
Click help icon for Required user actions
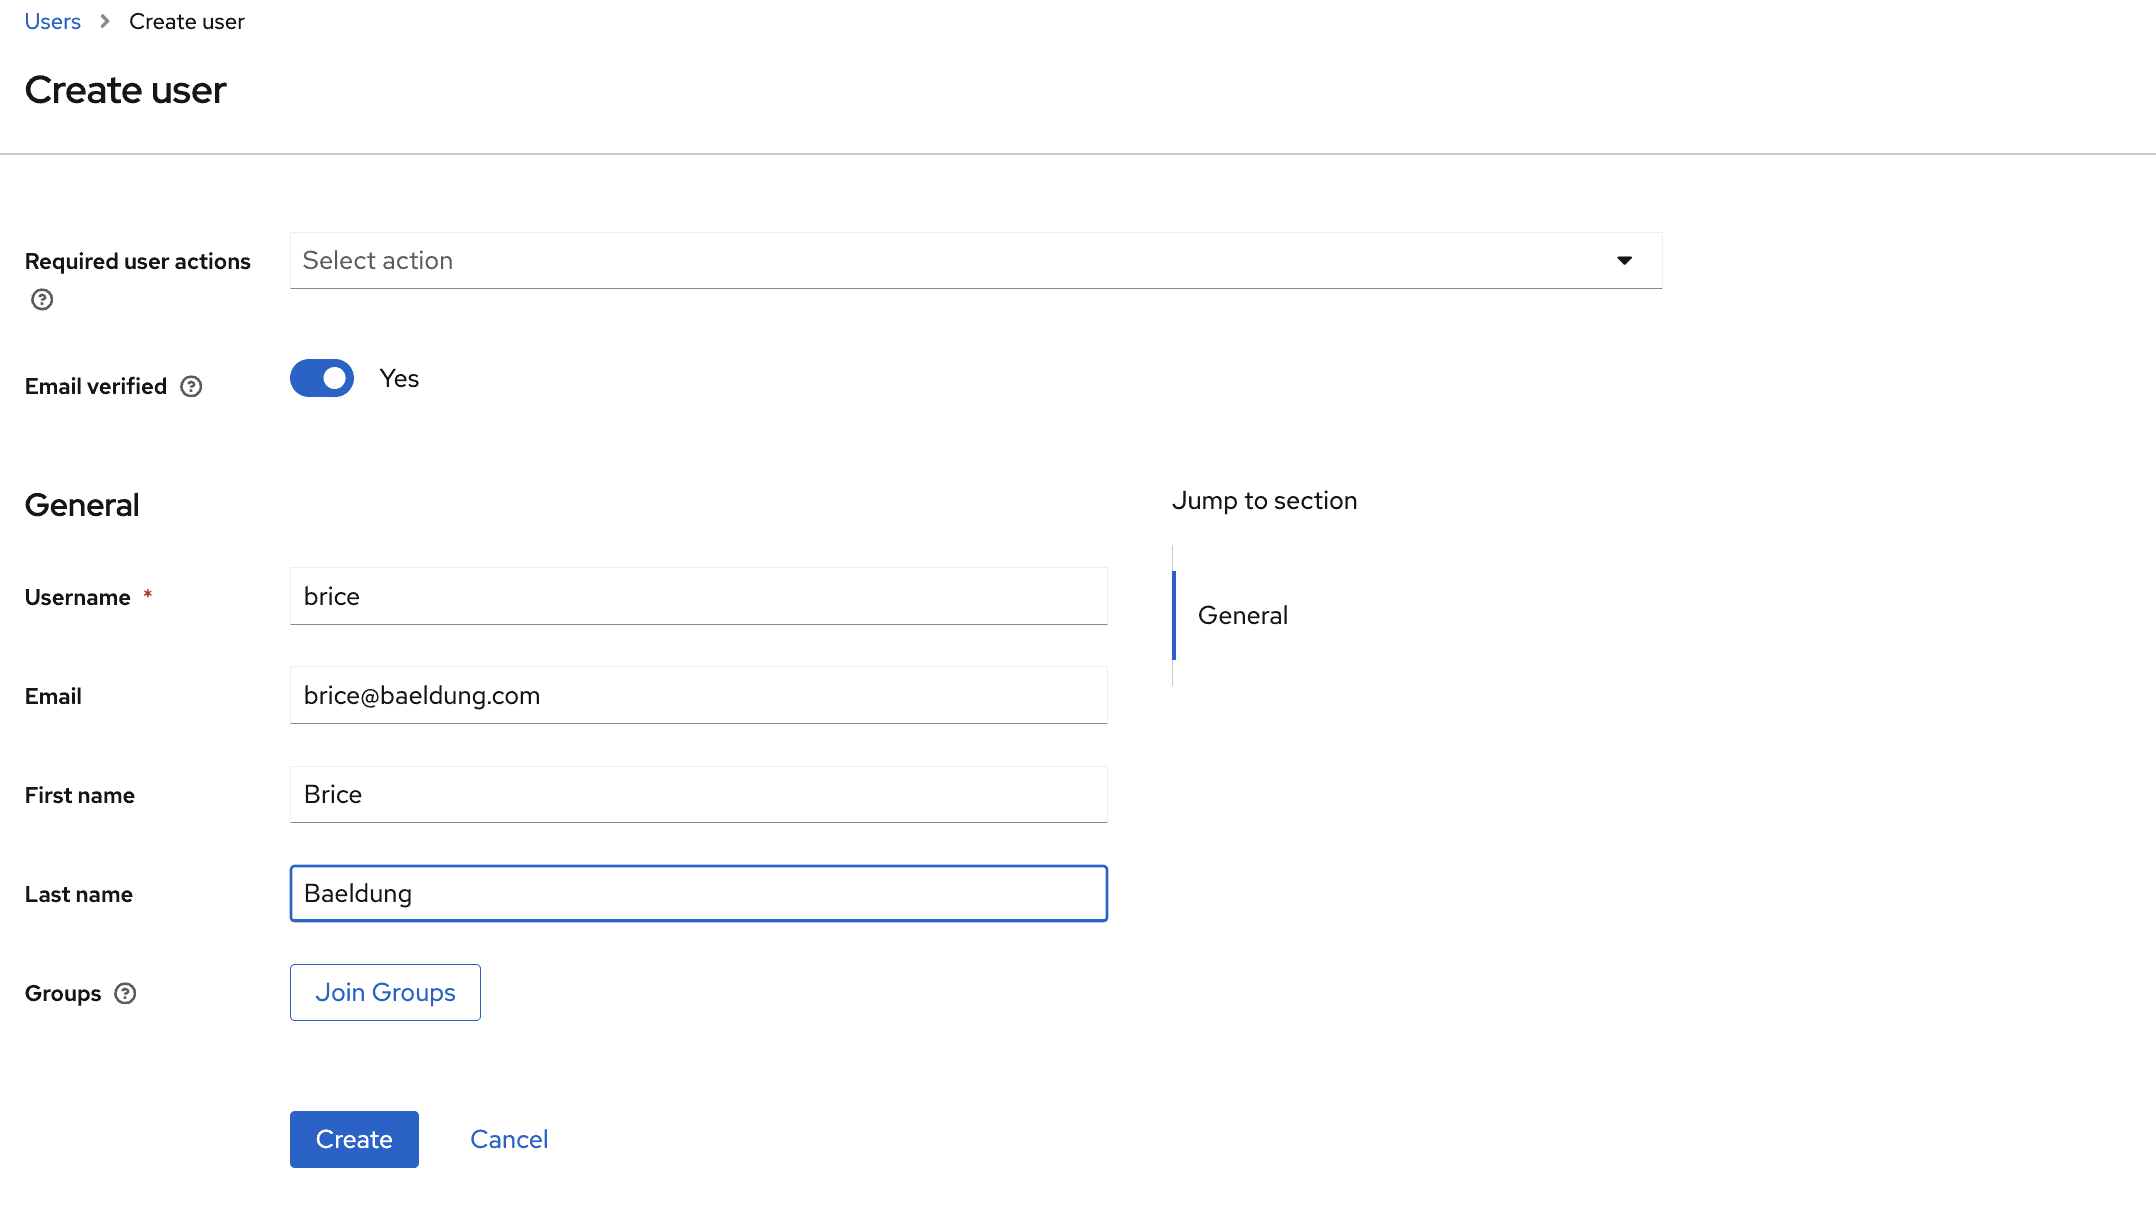point(42,299)
